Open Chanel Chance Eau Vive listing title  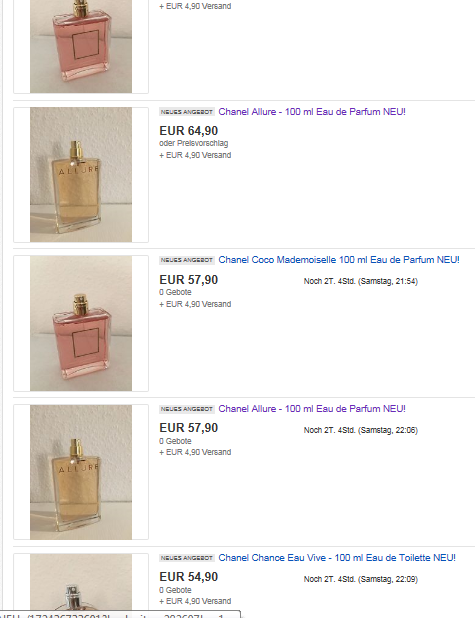tap(337, 558)
